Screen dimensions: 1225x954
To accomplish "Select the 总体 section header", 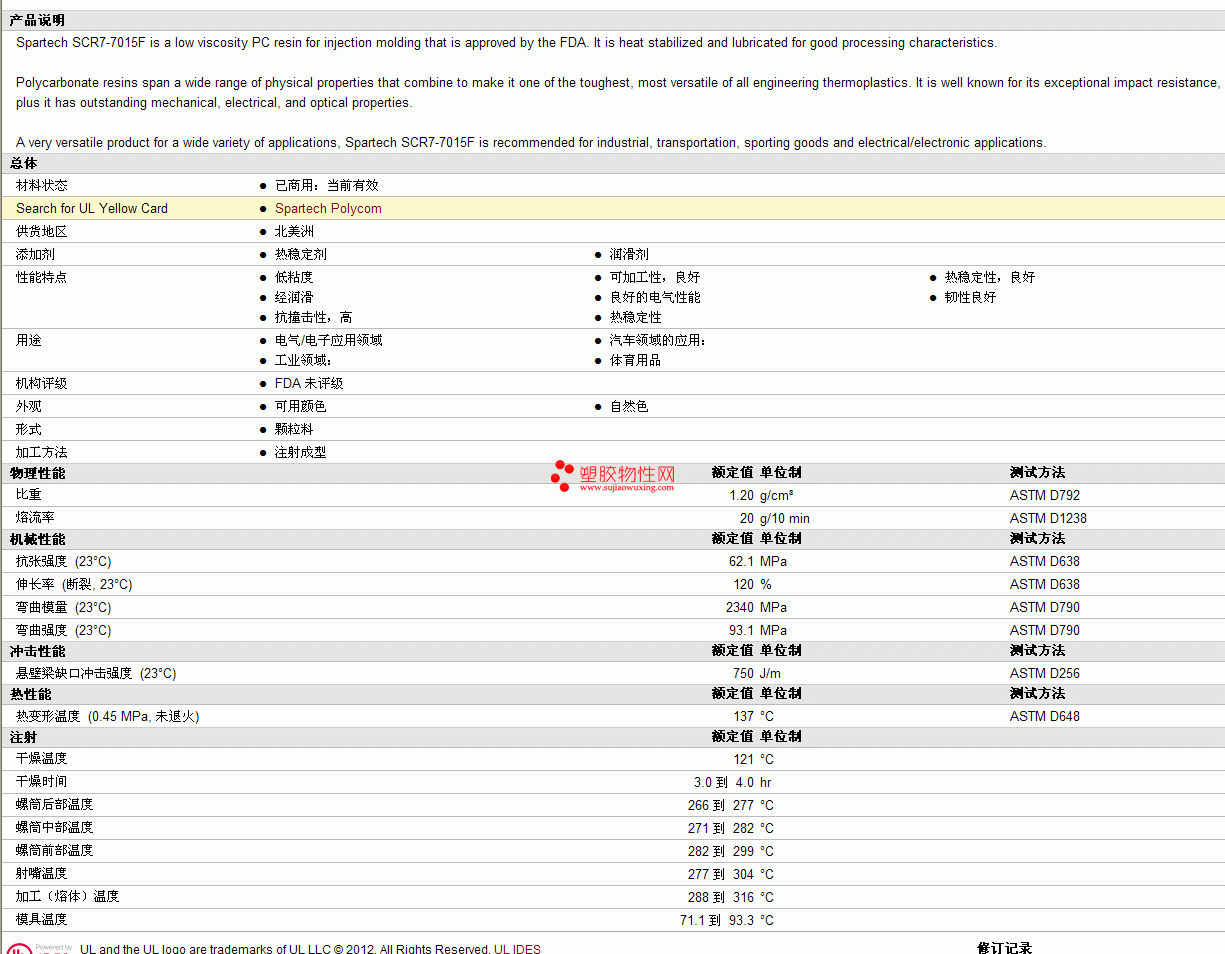I will [24, 163].
